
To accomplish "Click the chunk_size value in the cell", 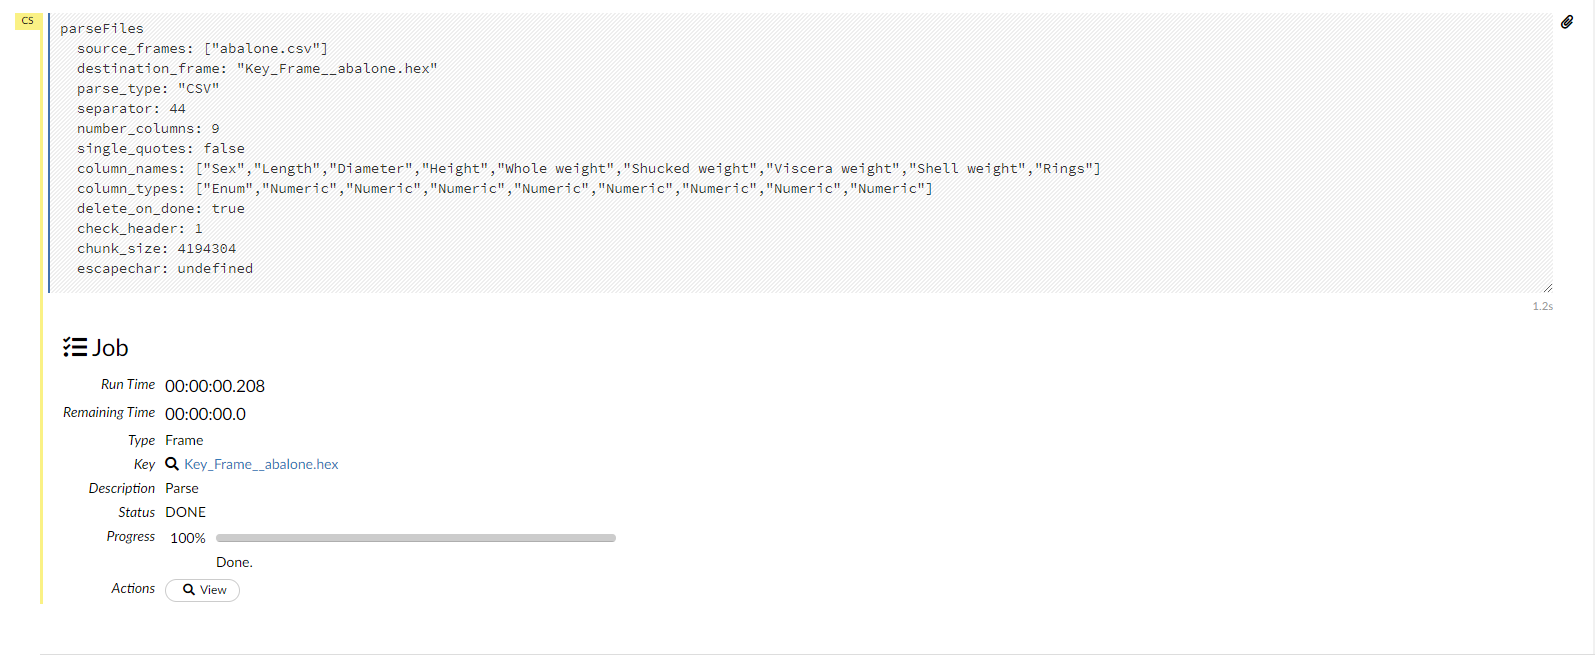I will click(207, 248).
